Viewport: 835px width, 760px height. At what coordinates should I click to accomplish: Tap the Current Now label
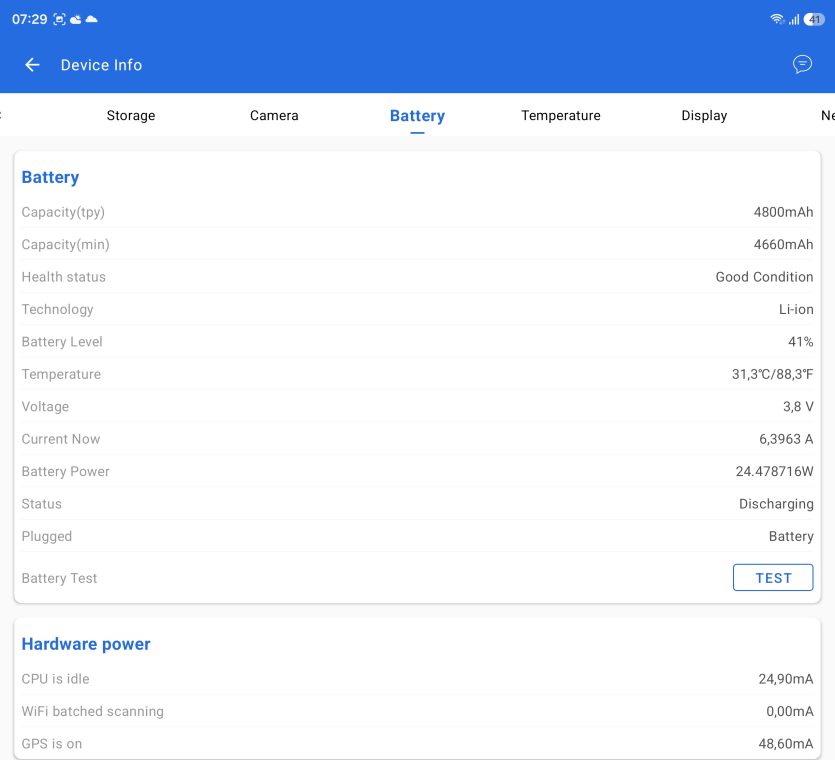click(61, 439)
